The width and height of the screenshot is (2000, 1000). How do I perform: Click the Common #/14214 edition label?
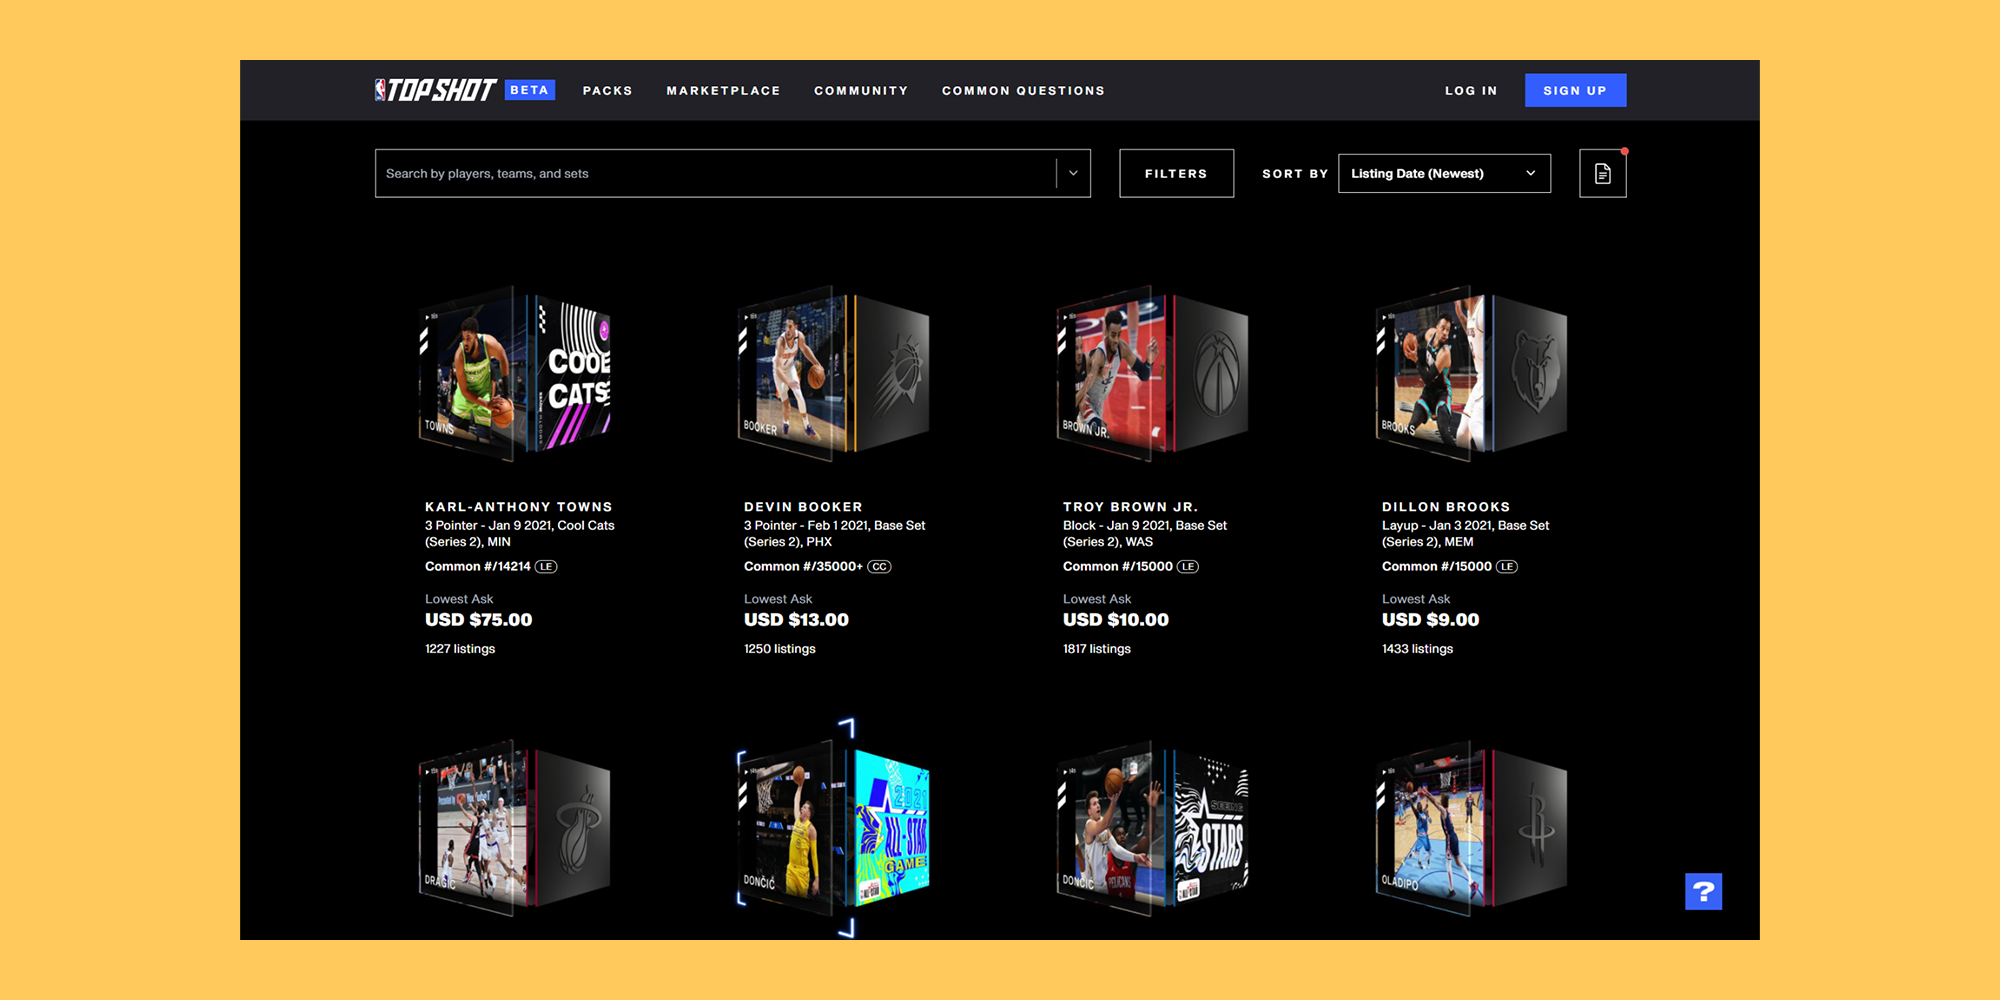(x=478, y=566)
